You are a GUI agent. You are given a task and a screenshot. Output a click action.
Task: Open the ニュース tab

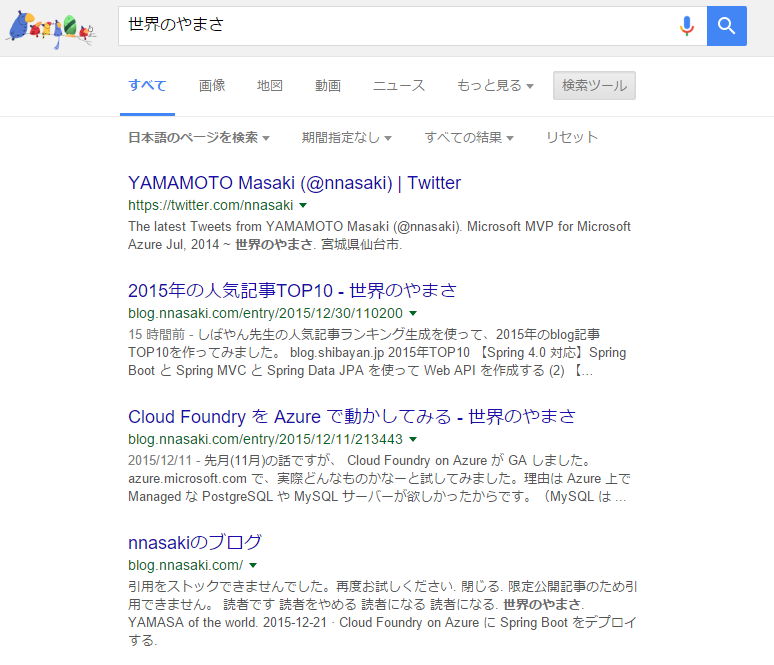point(398,85)
